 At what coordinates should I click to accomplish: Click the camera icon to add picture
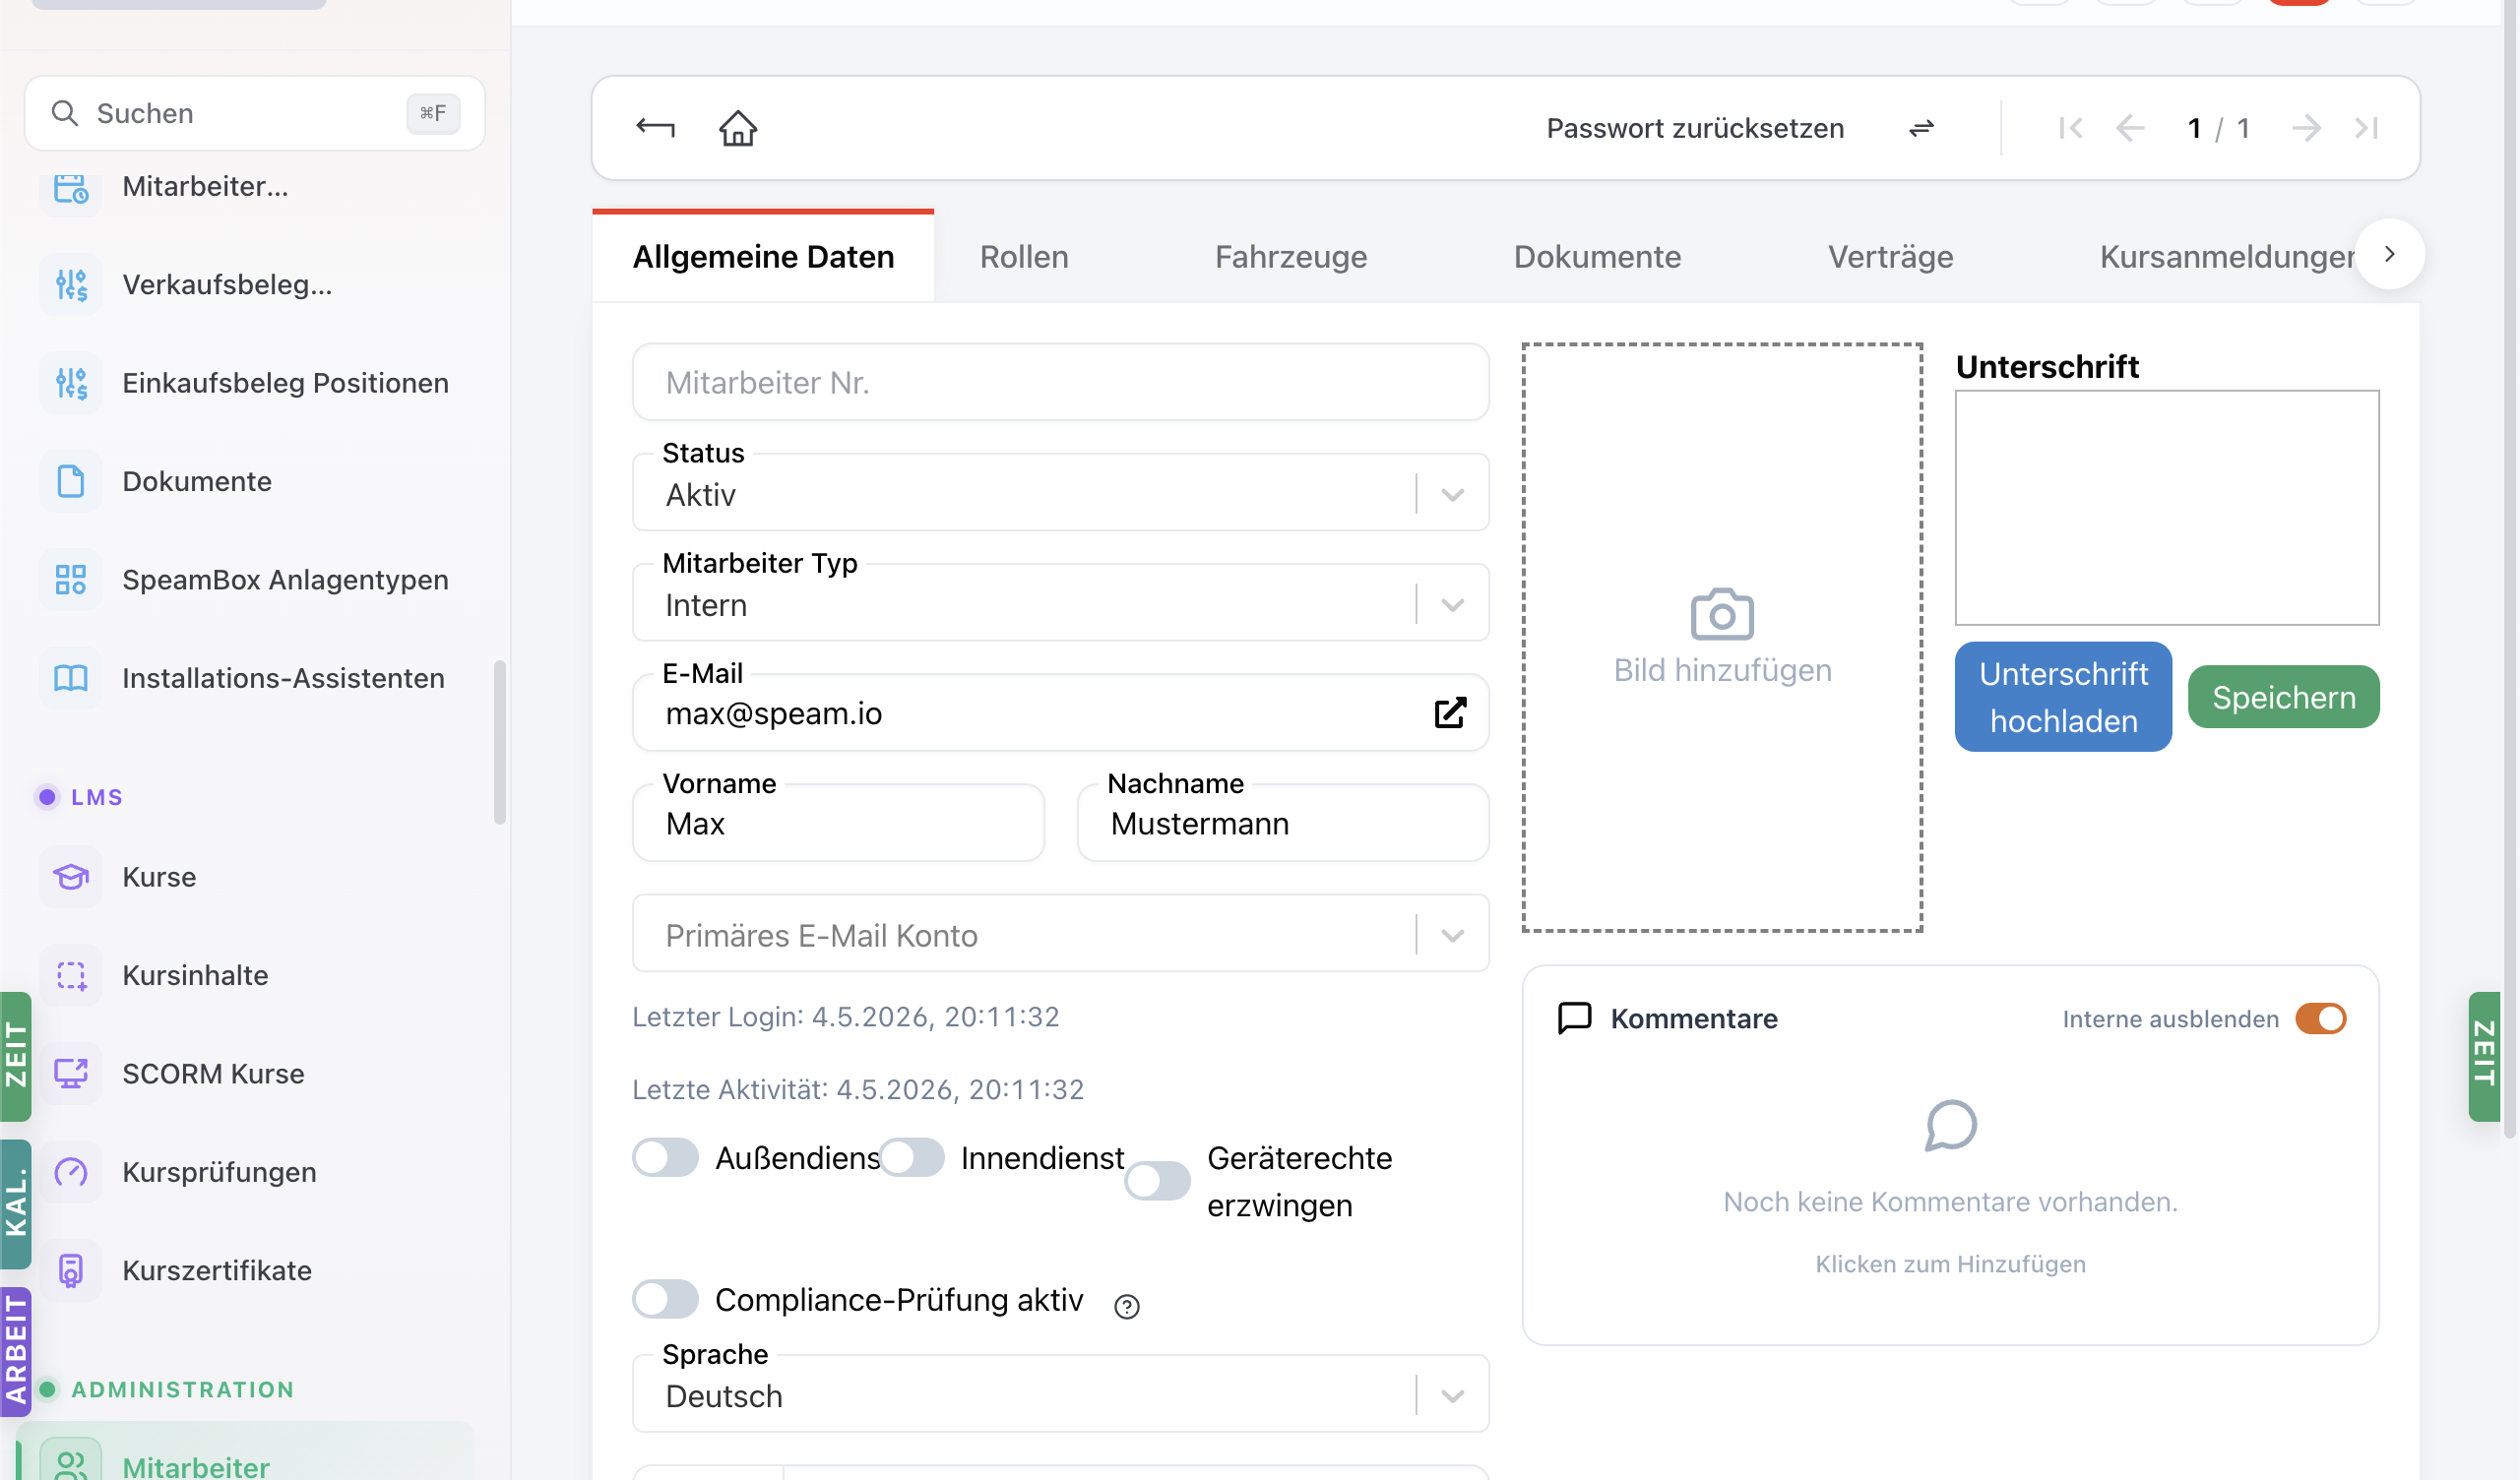pyautogui.click(x=1722, y=614)
